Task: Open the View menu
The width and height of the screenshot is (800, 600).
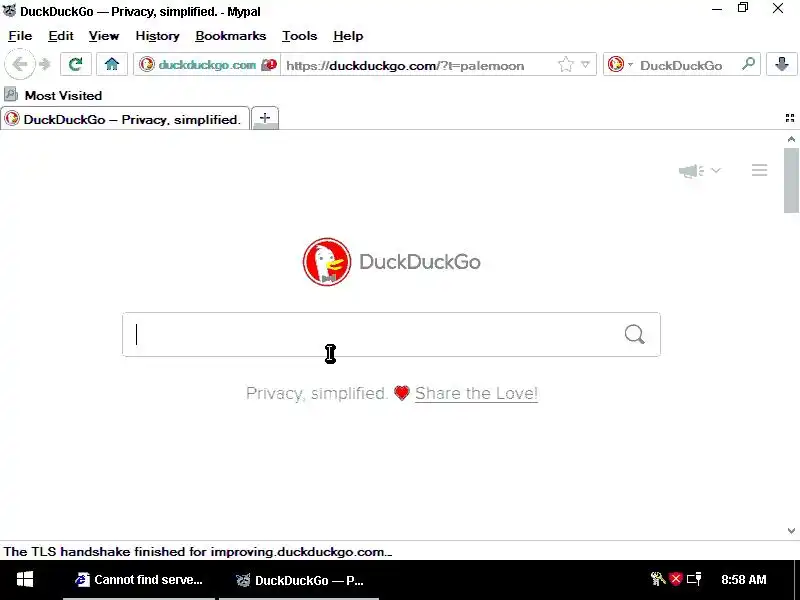Action: [x=104, y=36]
